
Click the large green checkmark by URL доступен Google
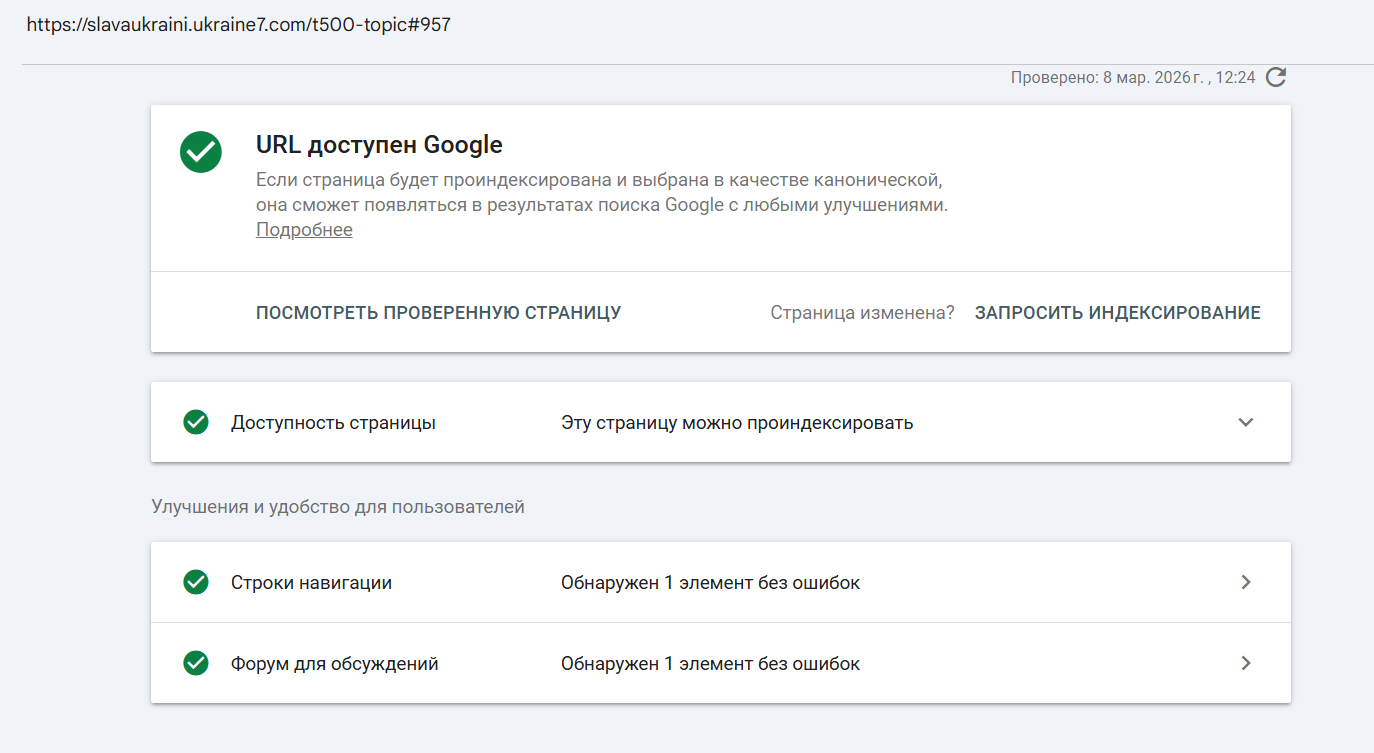click(x=200, y=152)
